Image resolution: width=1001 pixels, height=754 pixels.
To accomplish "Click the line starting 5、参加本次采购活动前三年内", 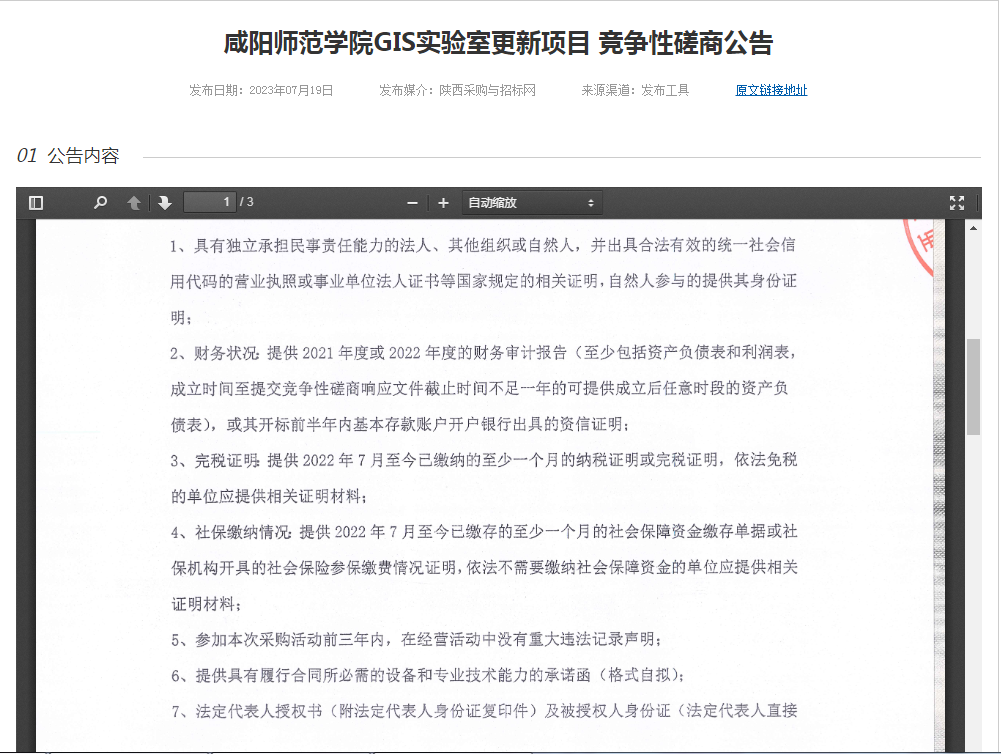I will tap(416, 639).
